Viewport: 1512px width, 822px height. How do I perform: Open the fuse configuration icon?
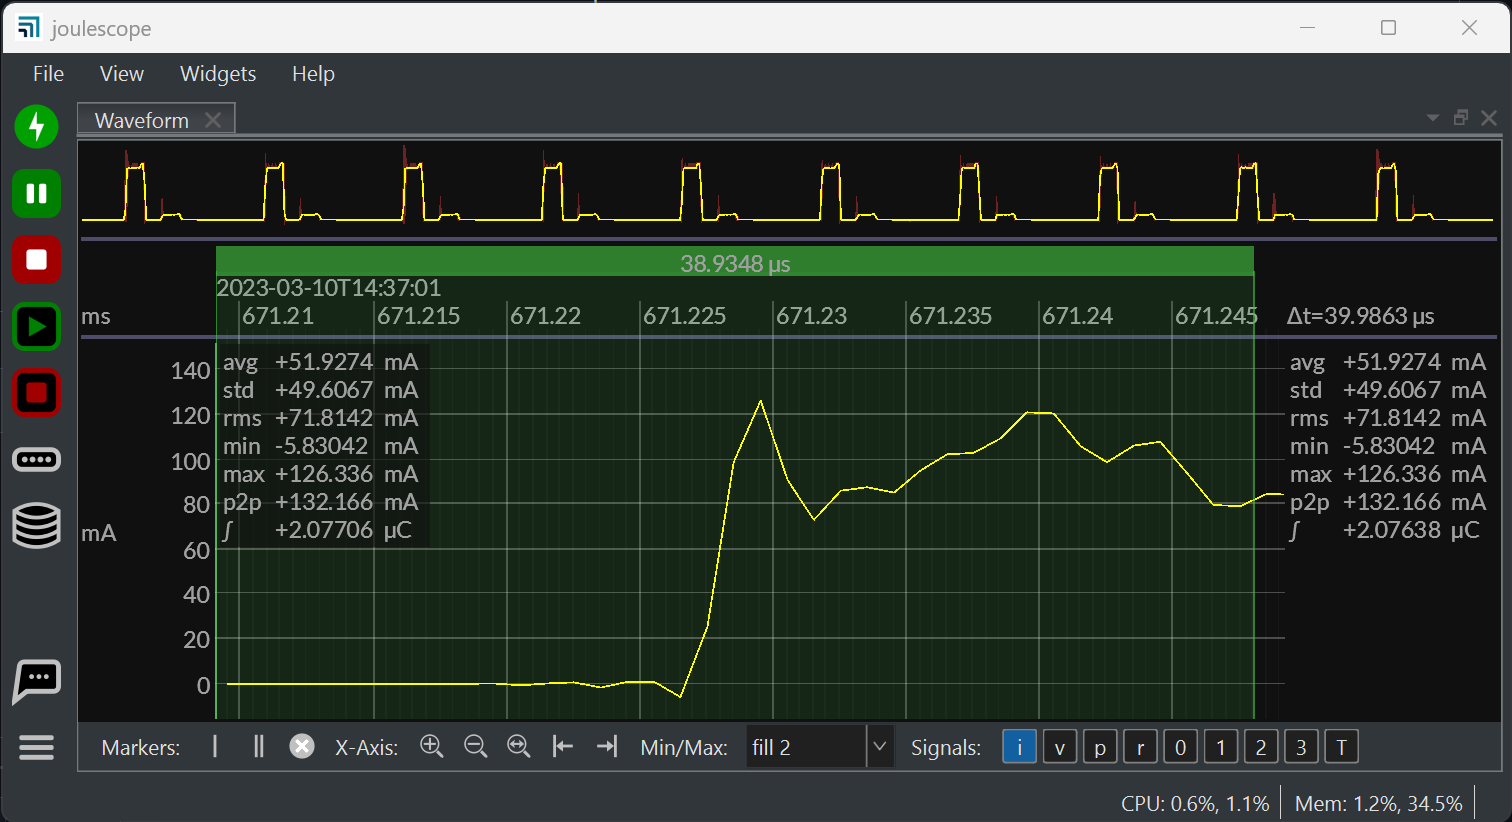[x=37, y=459]
